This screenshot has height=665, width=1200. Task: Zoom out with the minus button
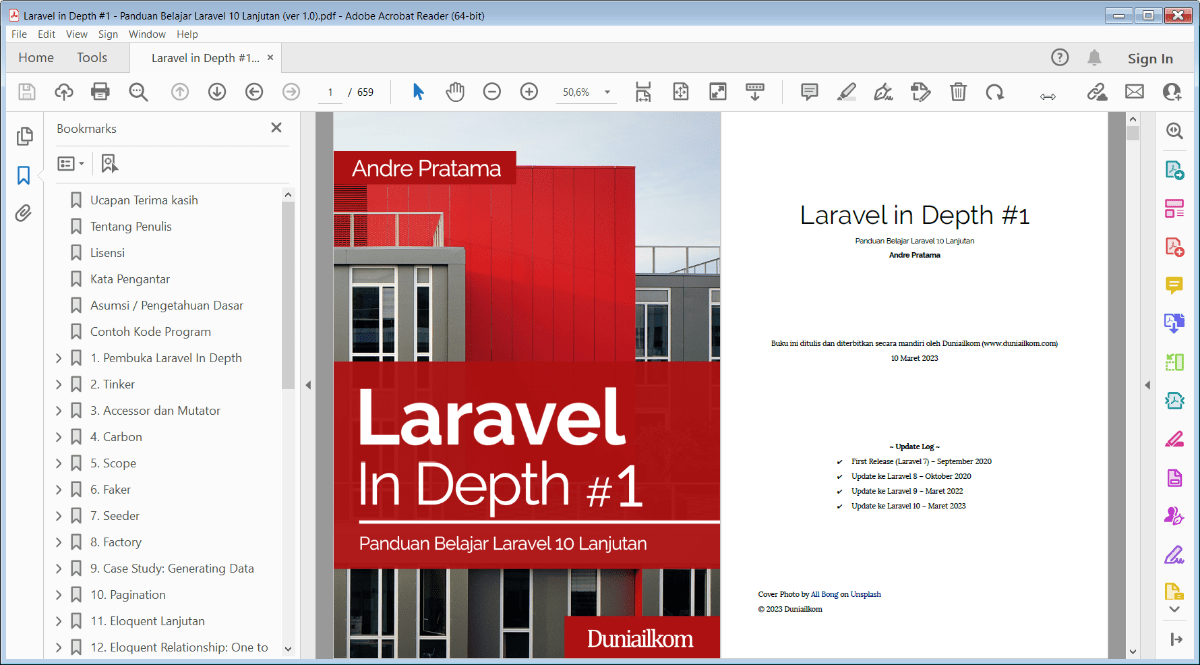492,92
